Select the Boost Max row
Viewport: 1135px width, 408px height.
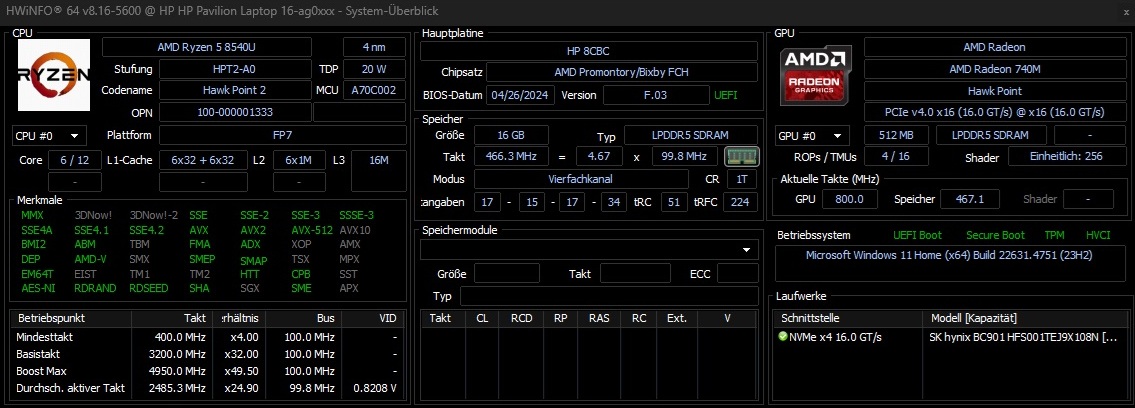tap(207, 371)
